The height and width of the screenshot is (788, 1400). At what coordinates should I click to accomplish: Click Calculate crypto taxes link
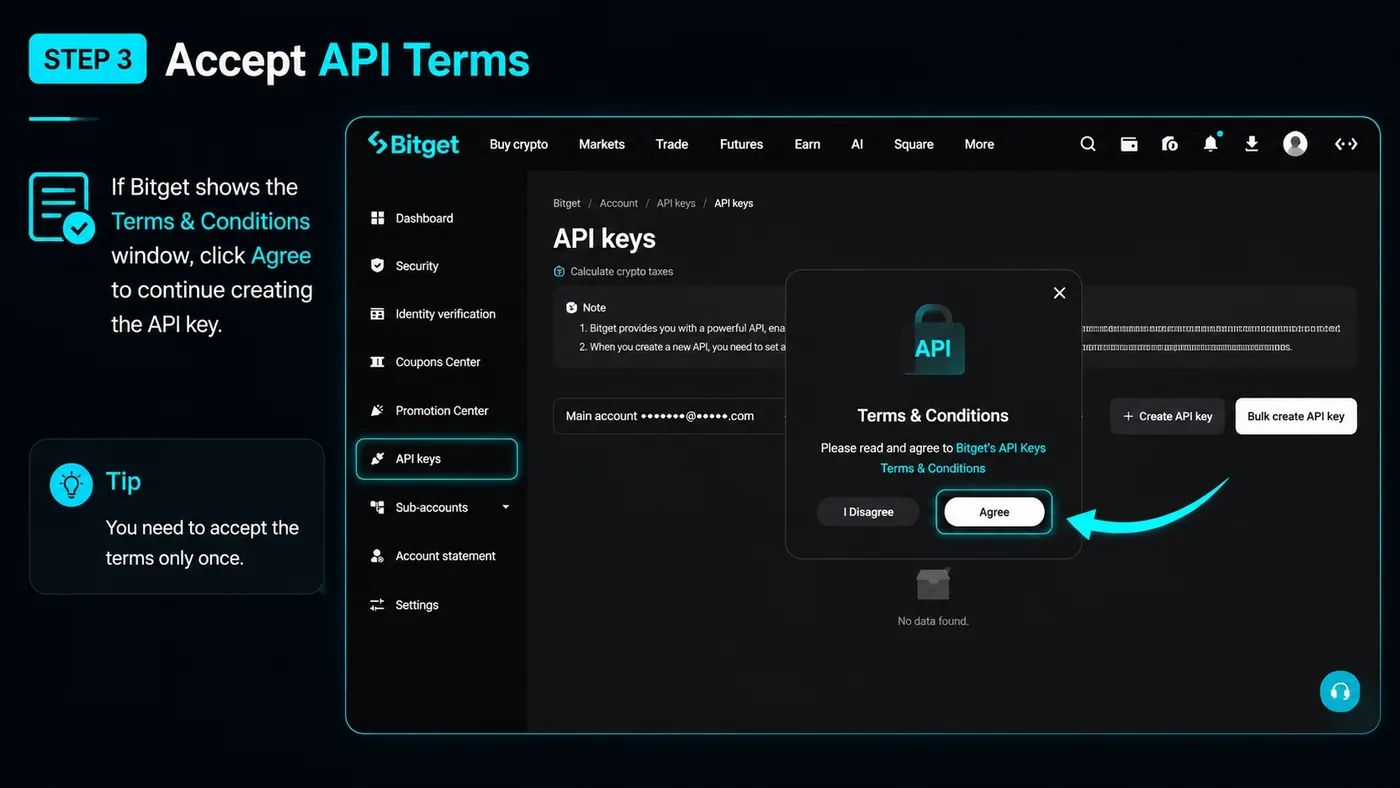622,272
